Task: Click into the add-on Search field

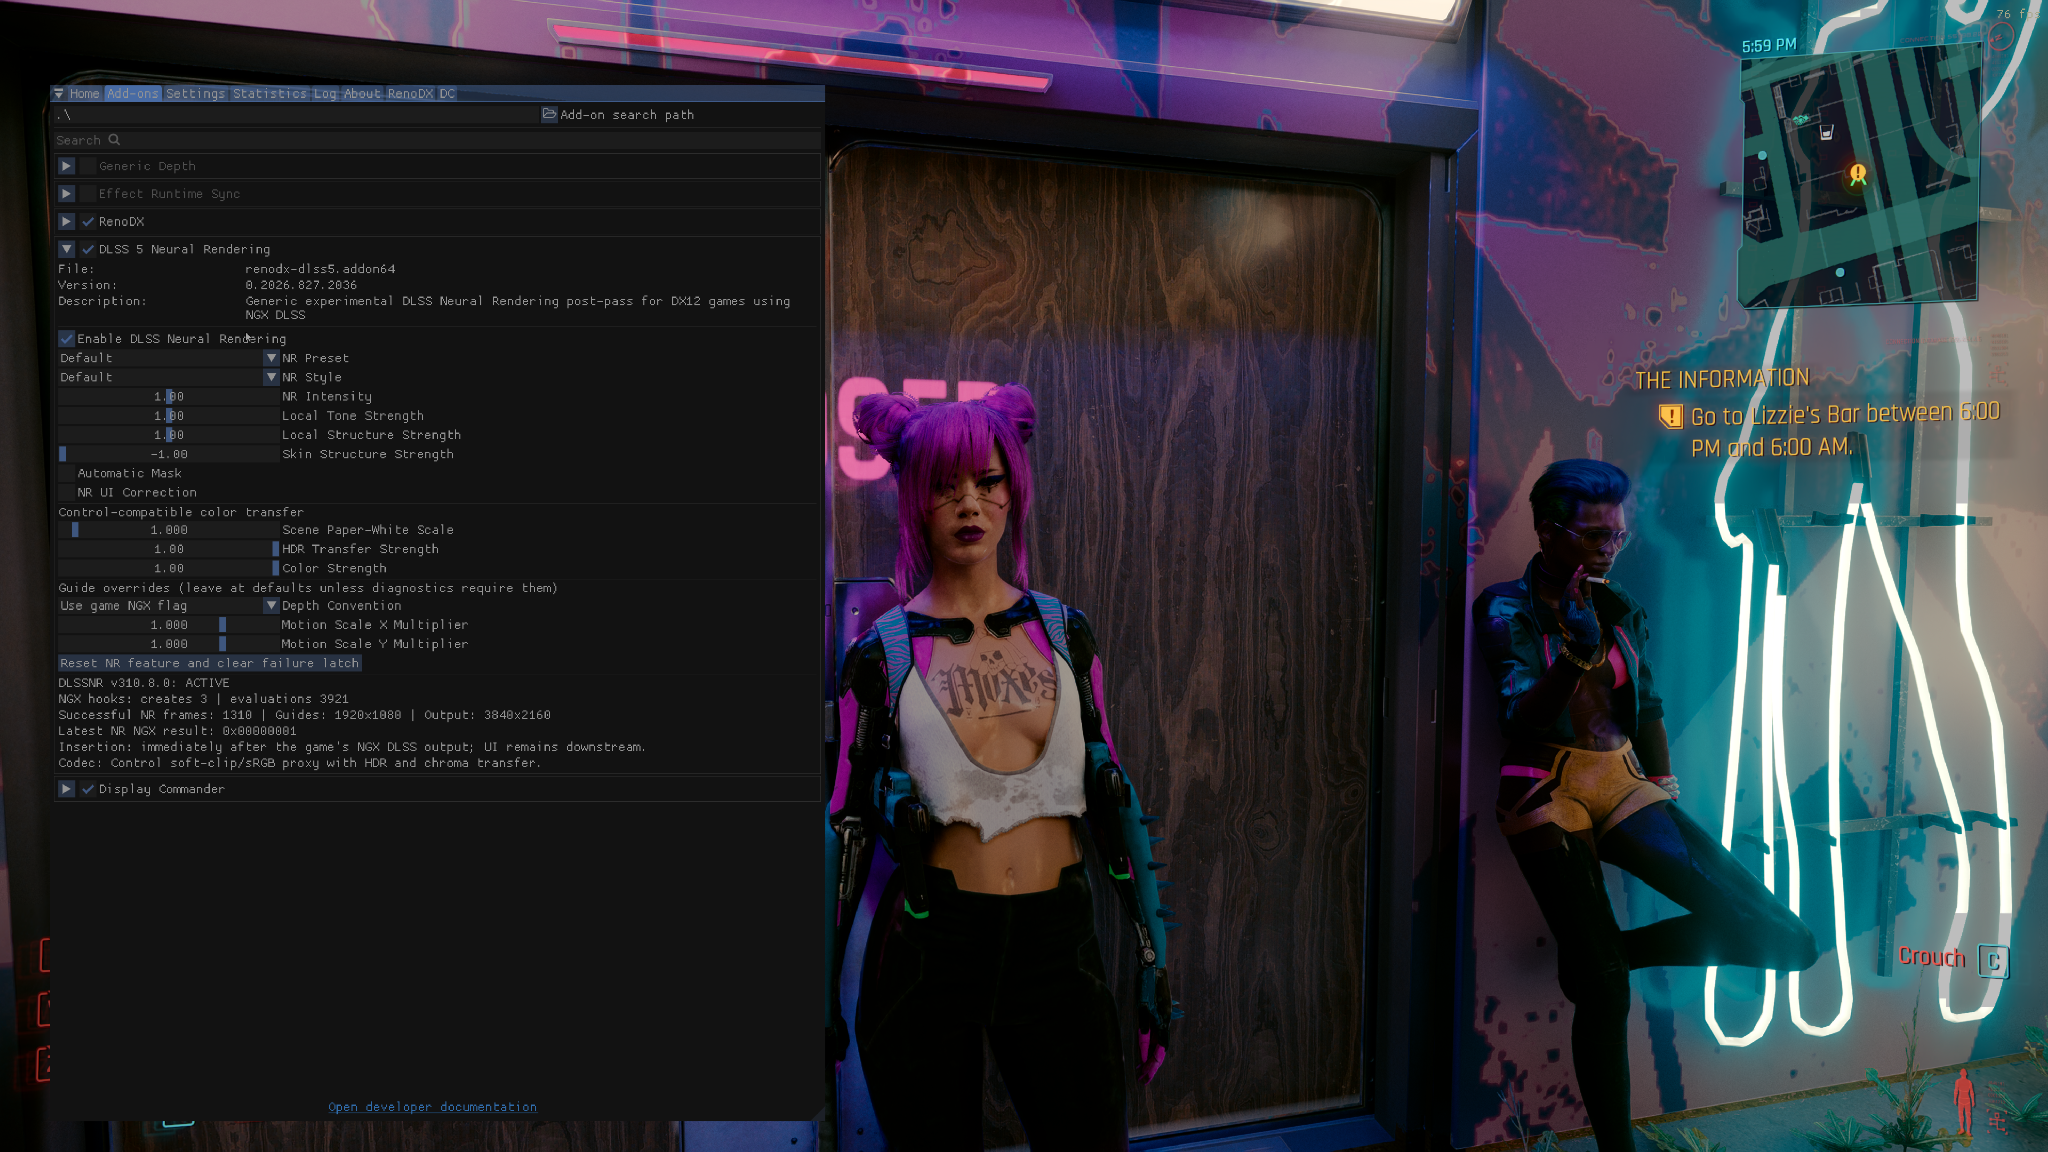Action: pos(437,140)
